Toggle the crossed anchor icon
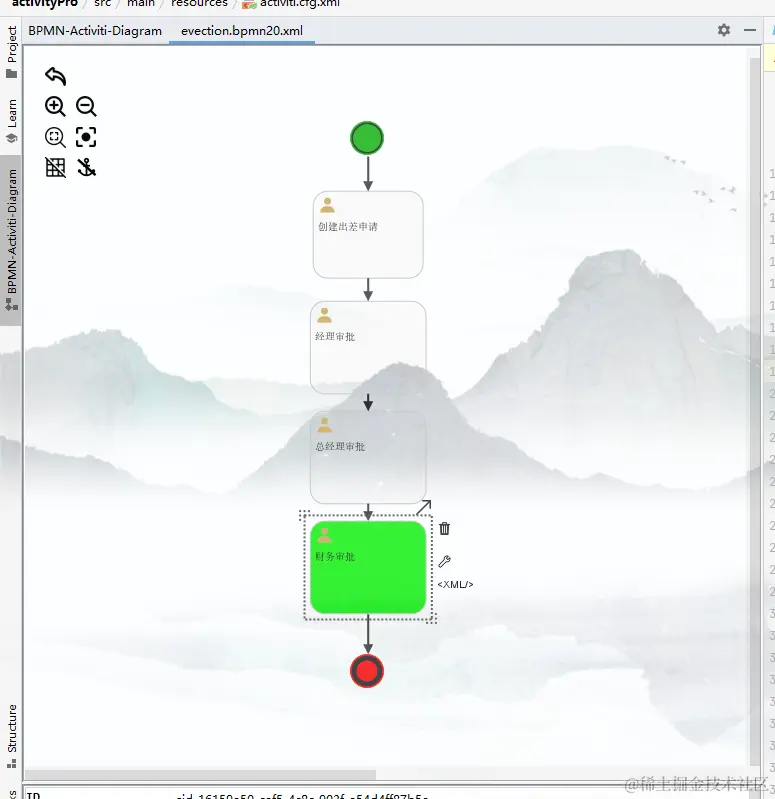Image resolution: width=775 pixels, height=799 pixels. pyautogui.click(x=86, y=167)
